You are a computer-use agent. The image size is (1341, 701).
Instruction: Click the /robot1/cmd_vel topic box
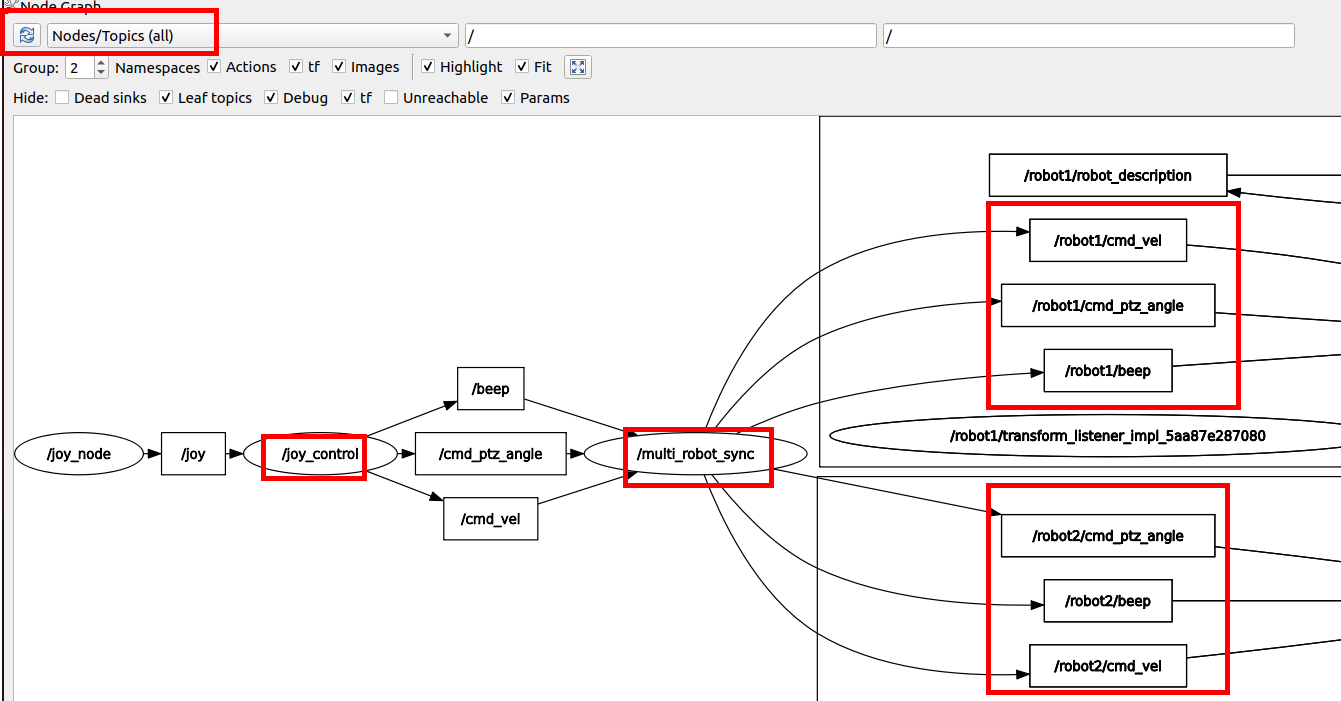click(1108, 240)
